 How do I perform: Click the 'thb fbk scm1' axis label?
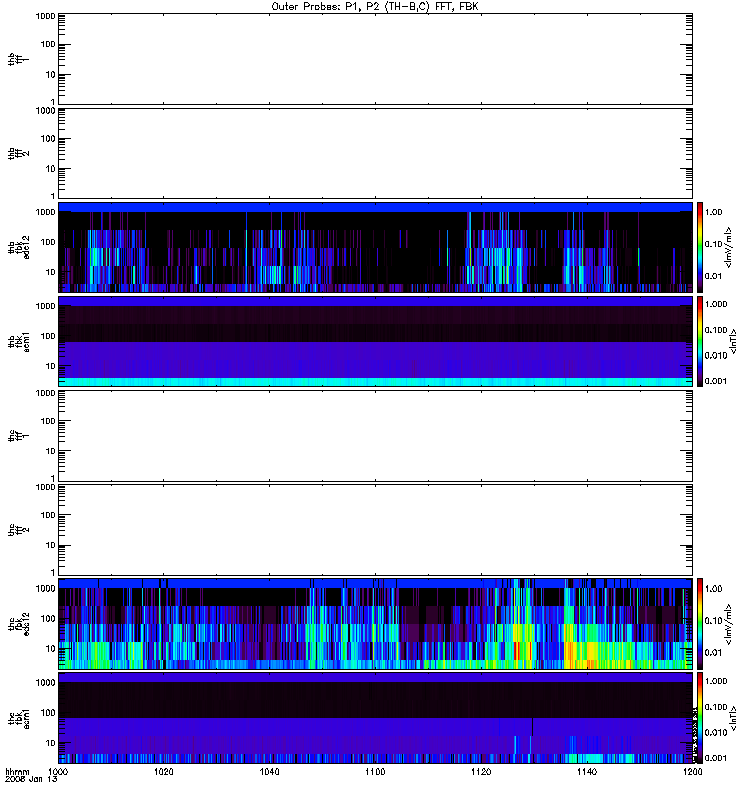point(18,342)
